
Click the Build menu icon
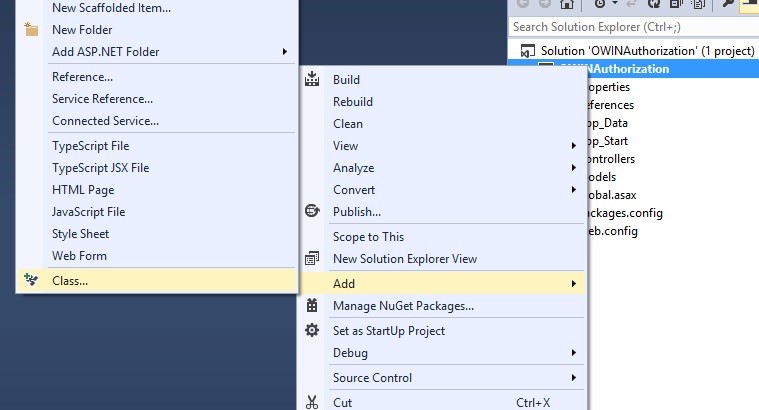click(x=312, y=79)
